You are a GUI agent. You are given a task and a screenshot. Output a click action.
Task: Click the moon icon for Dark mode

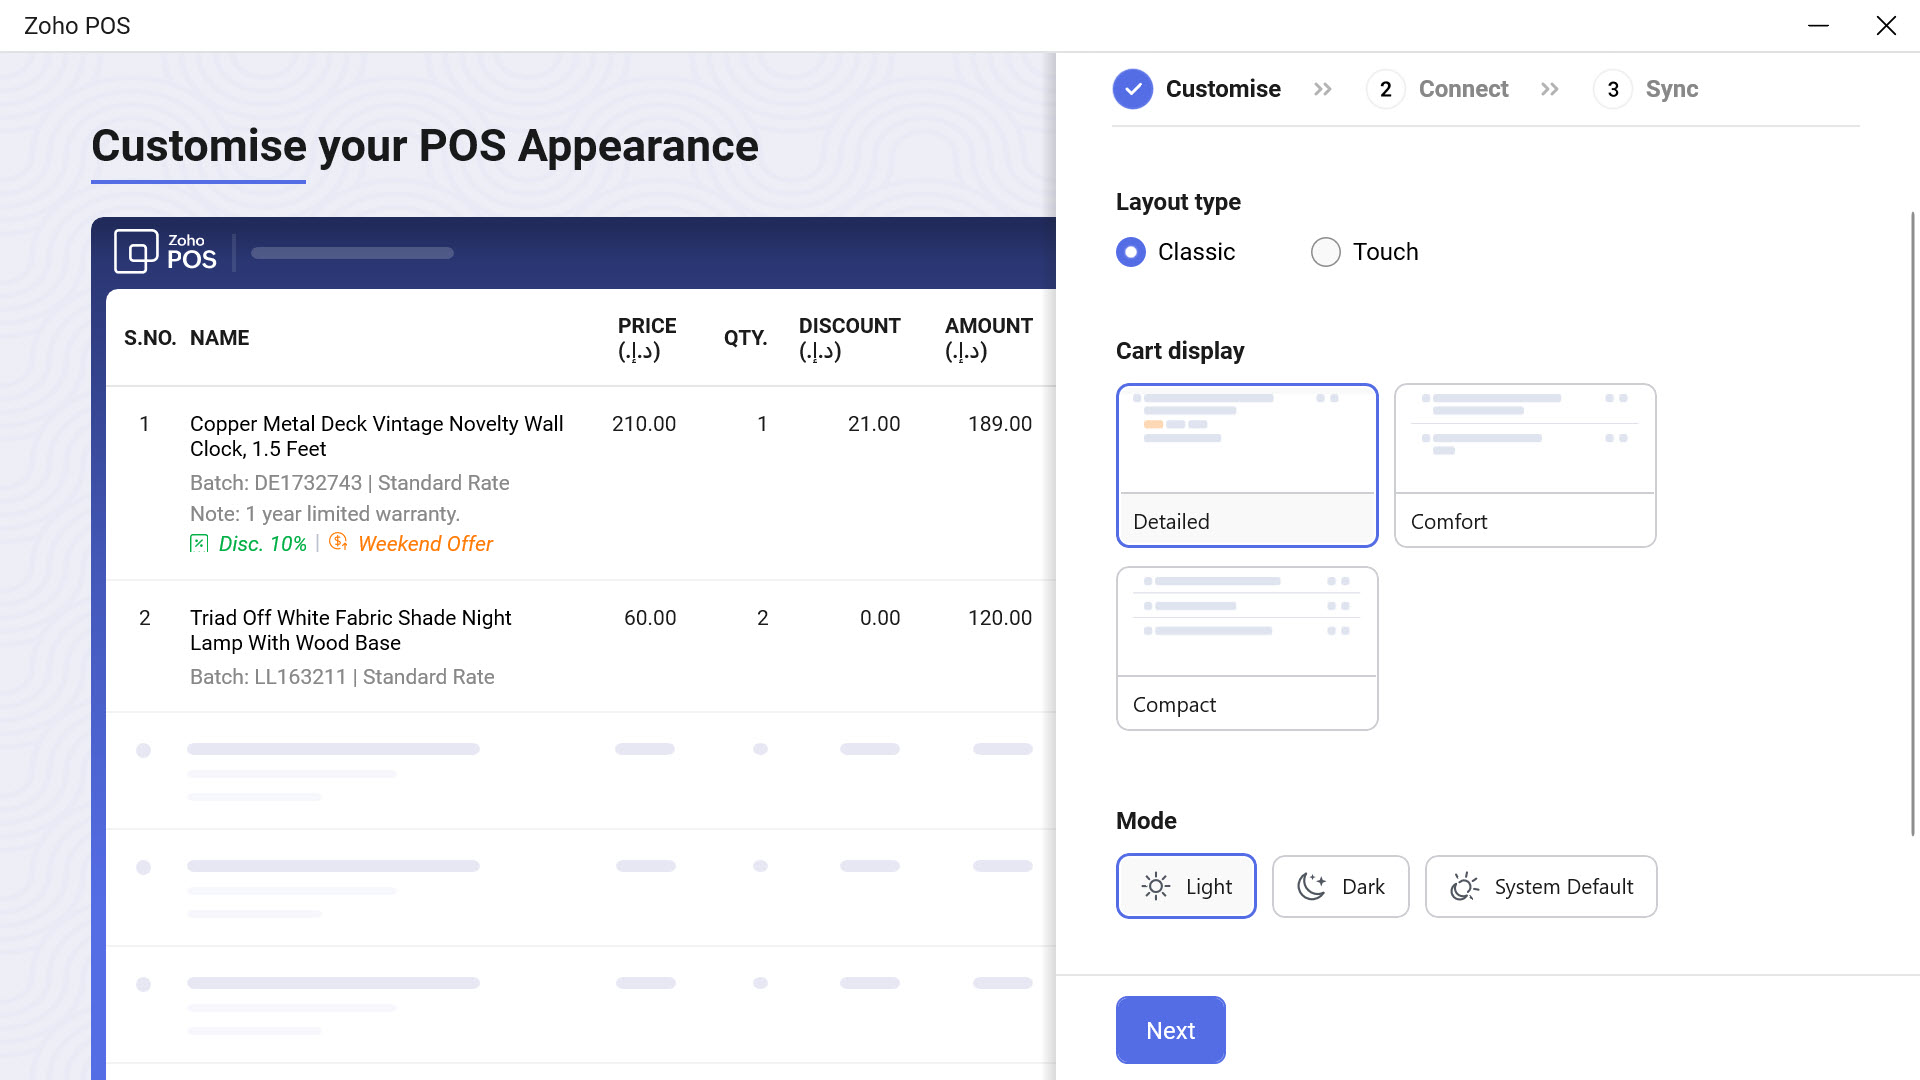(x=1311, y=886)
